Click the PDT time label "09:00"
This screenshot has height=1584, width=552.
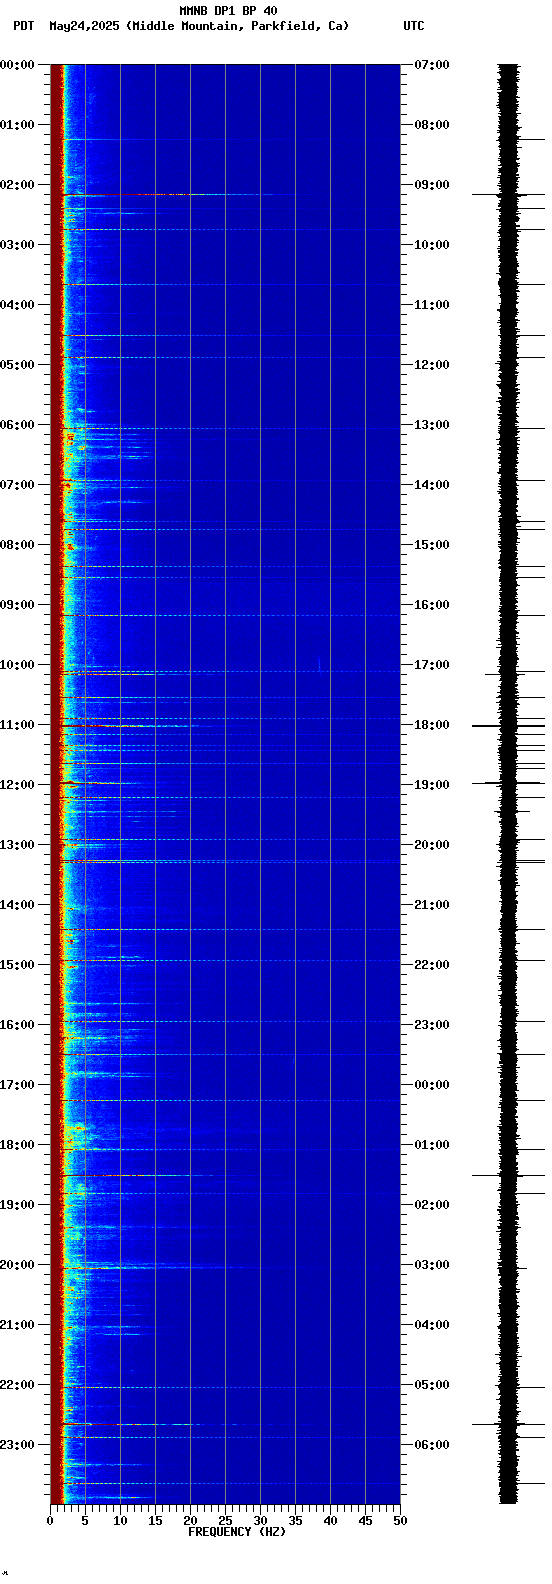tap(17, 605)
